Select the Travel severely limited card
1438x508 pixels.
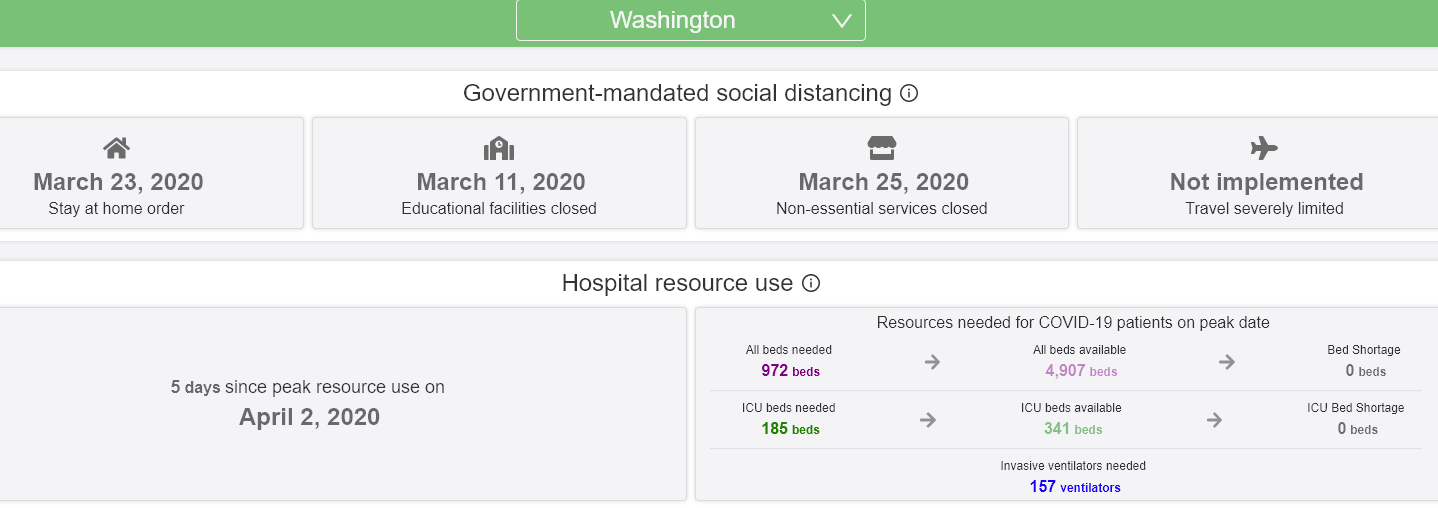pyautogui.click(x=1257, y=173)
